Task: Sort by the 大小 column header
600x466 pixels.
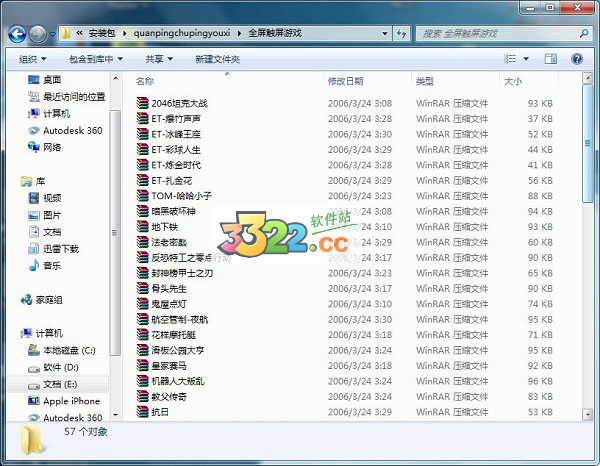Action: point(513,81)
